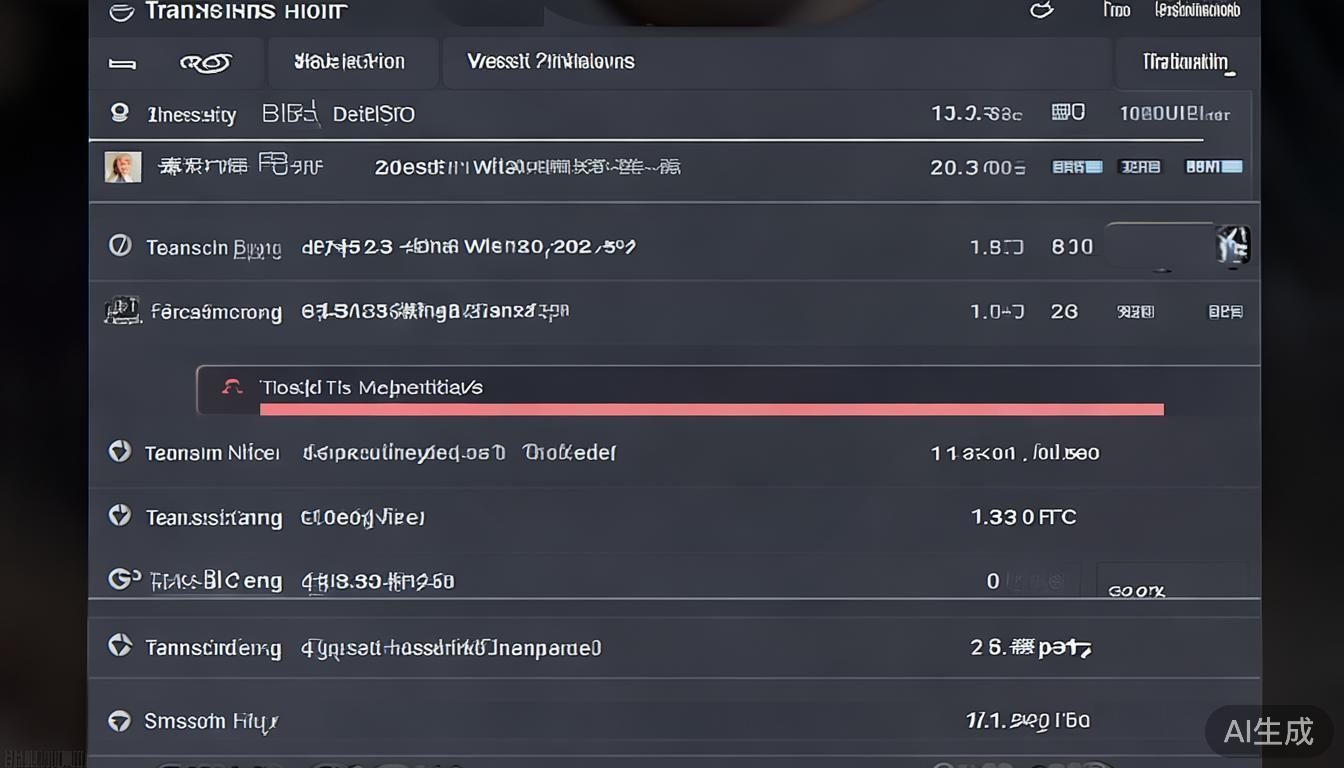The height and width of the screenshot is (768, 1344).
Task: Click the oval icon in title bar
Action: coord(121,12)
